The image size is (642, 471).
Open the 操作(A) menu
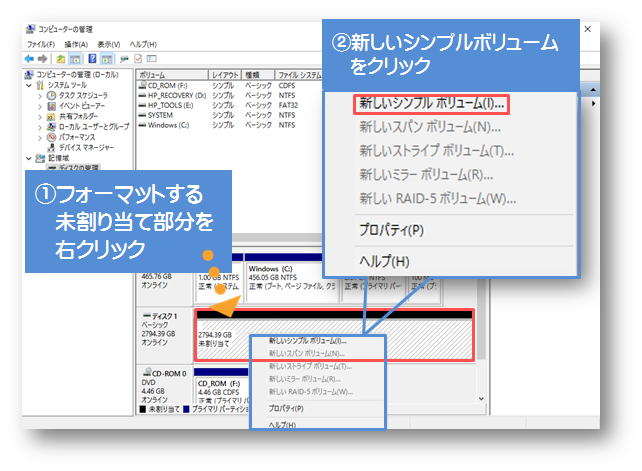tap(76, 44)
